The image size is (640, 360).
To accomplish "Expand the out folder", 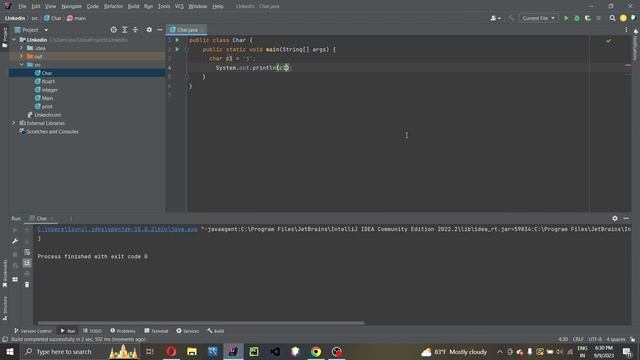I will click(22, 56).
